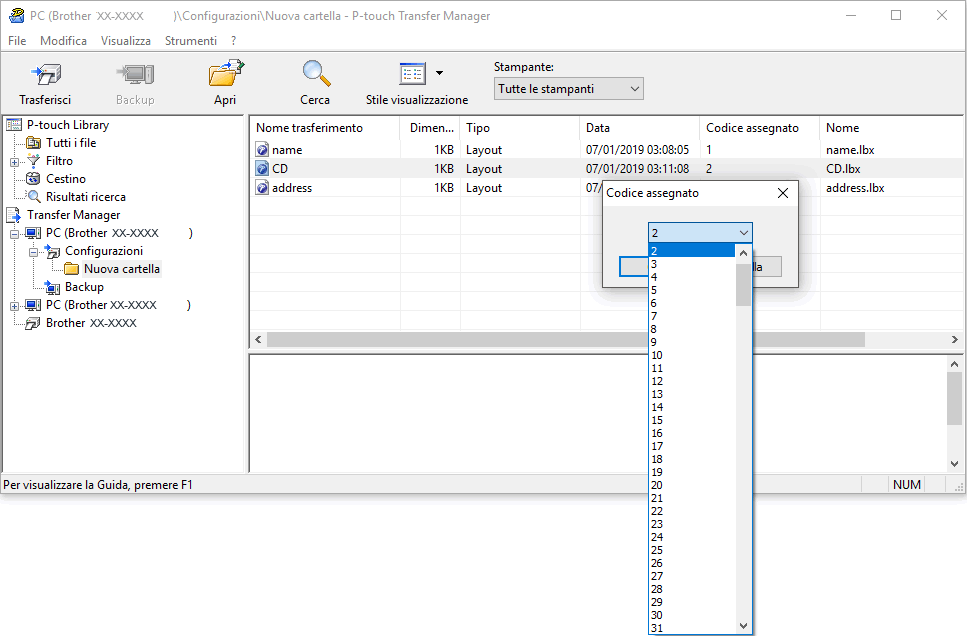Image resolution: width=967 pixels, height=636 pixels.
Task: Click the preview pane scroll down arrow
Action: pyautogui.click(x=954, y=464)
